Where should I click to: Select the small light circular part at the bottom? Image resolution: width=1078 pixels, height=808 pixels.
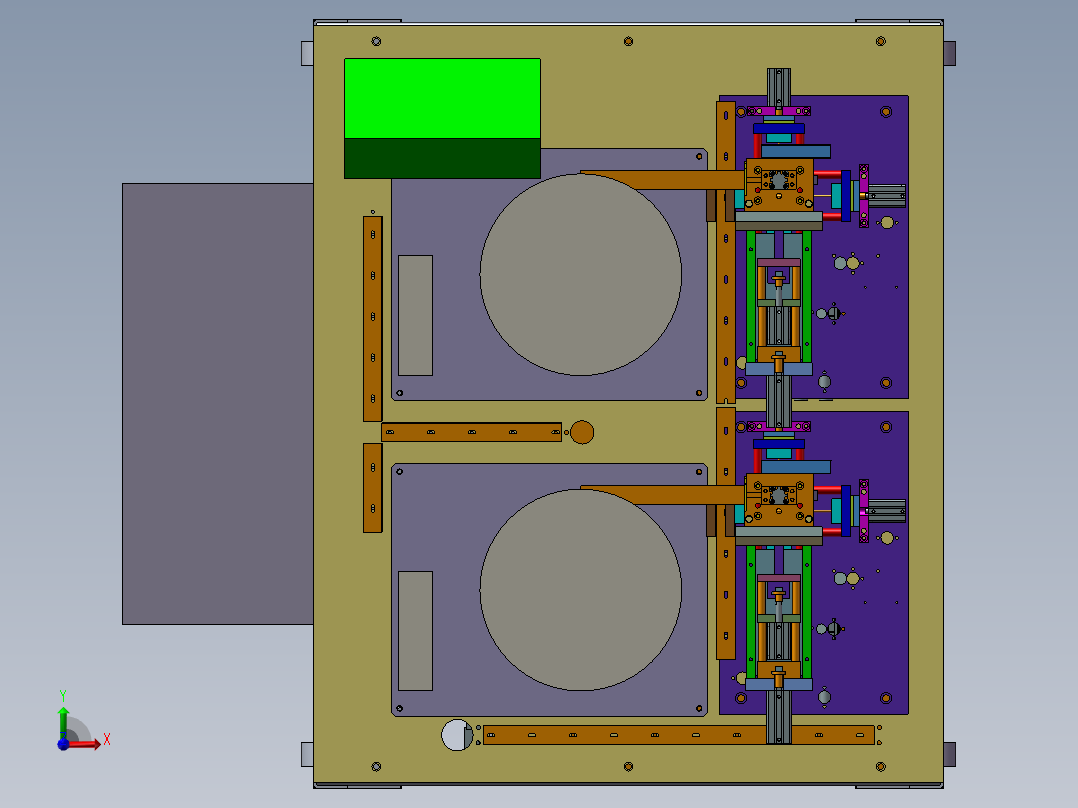pos(456,734)
